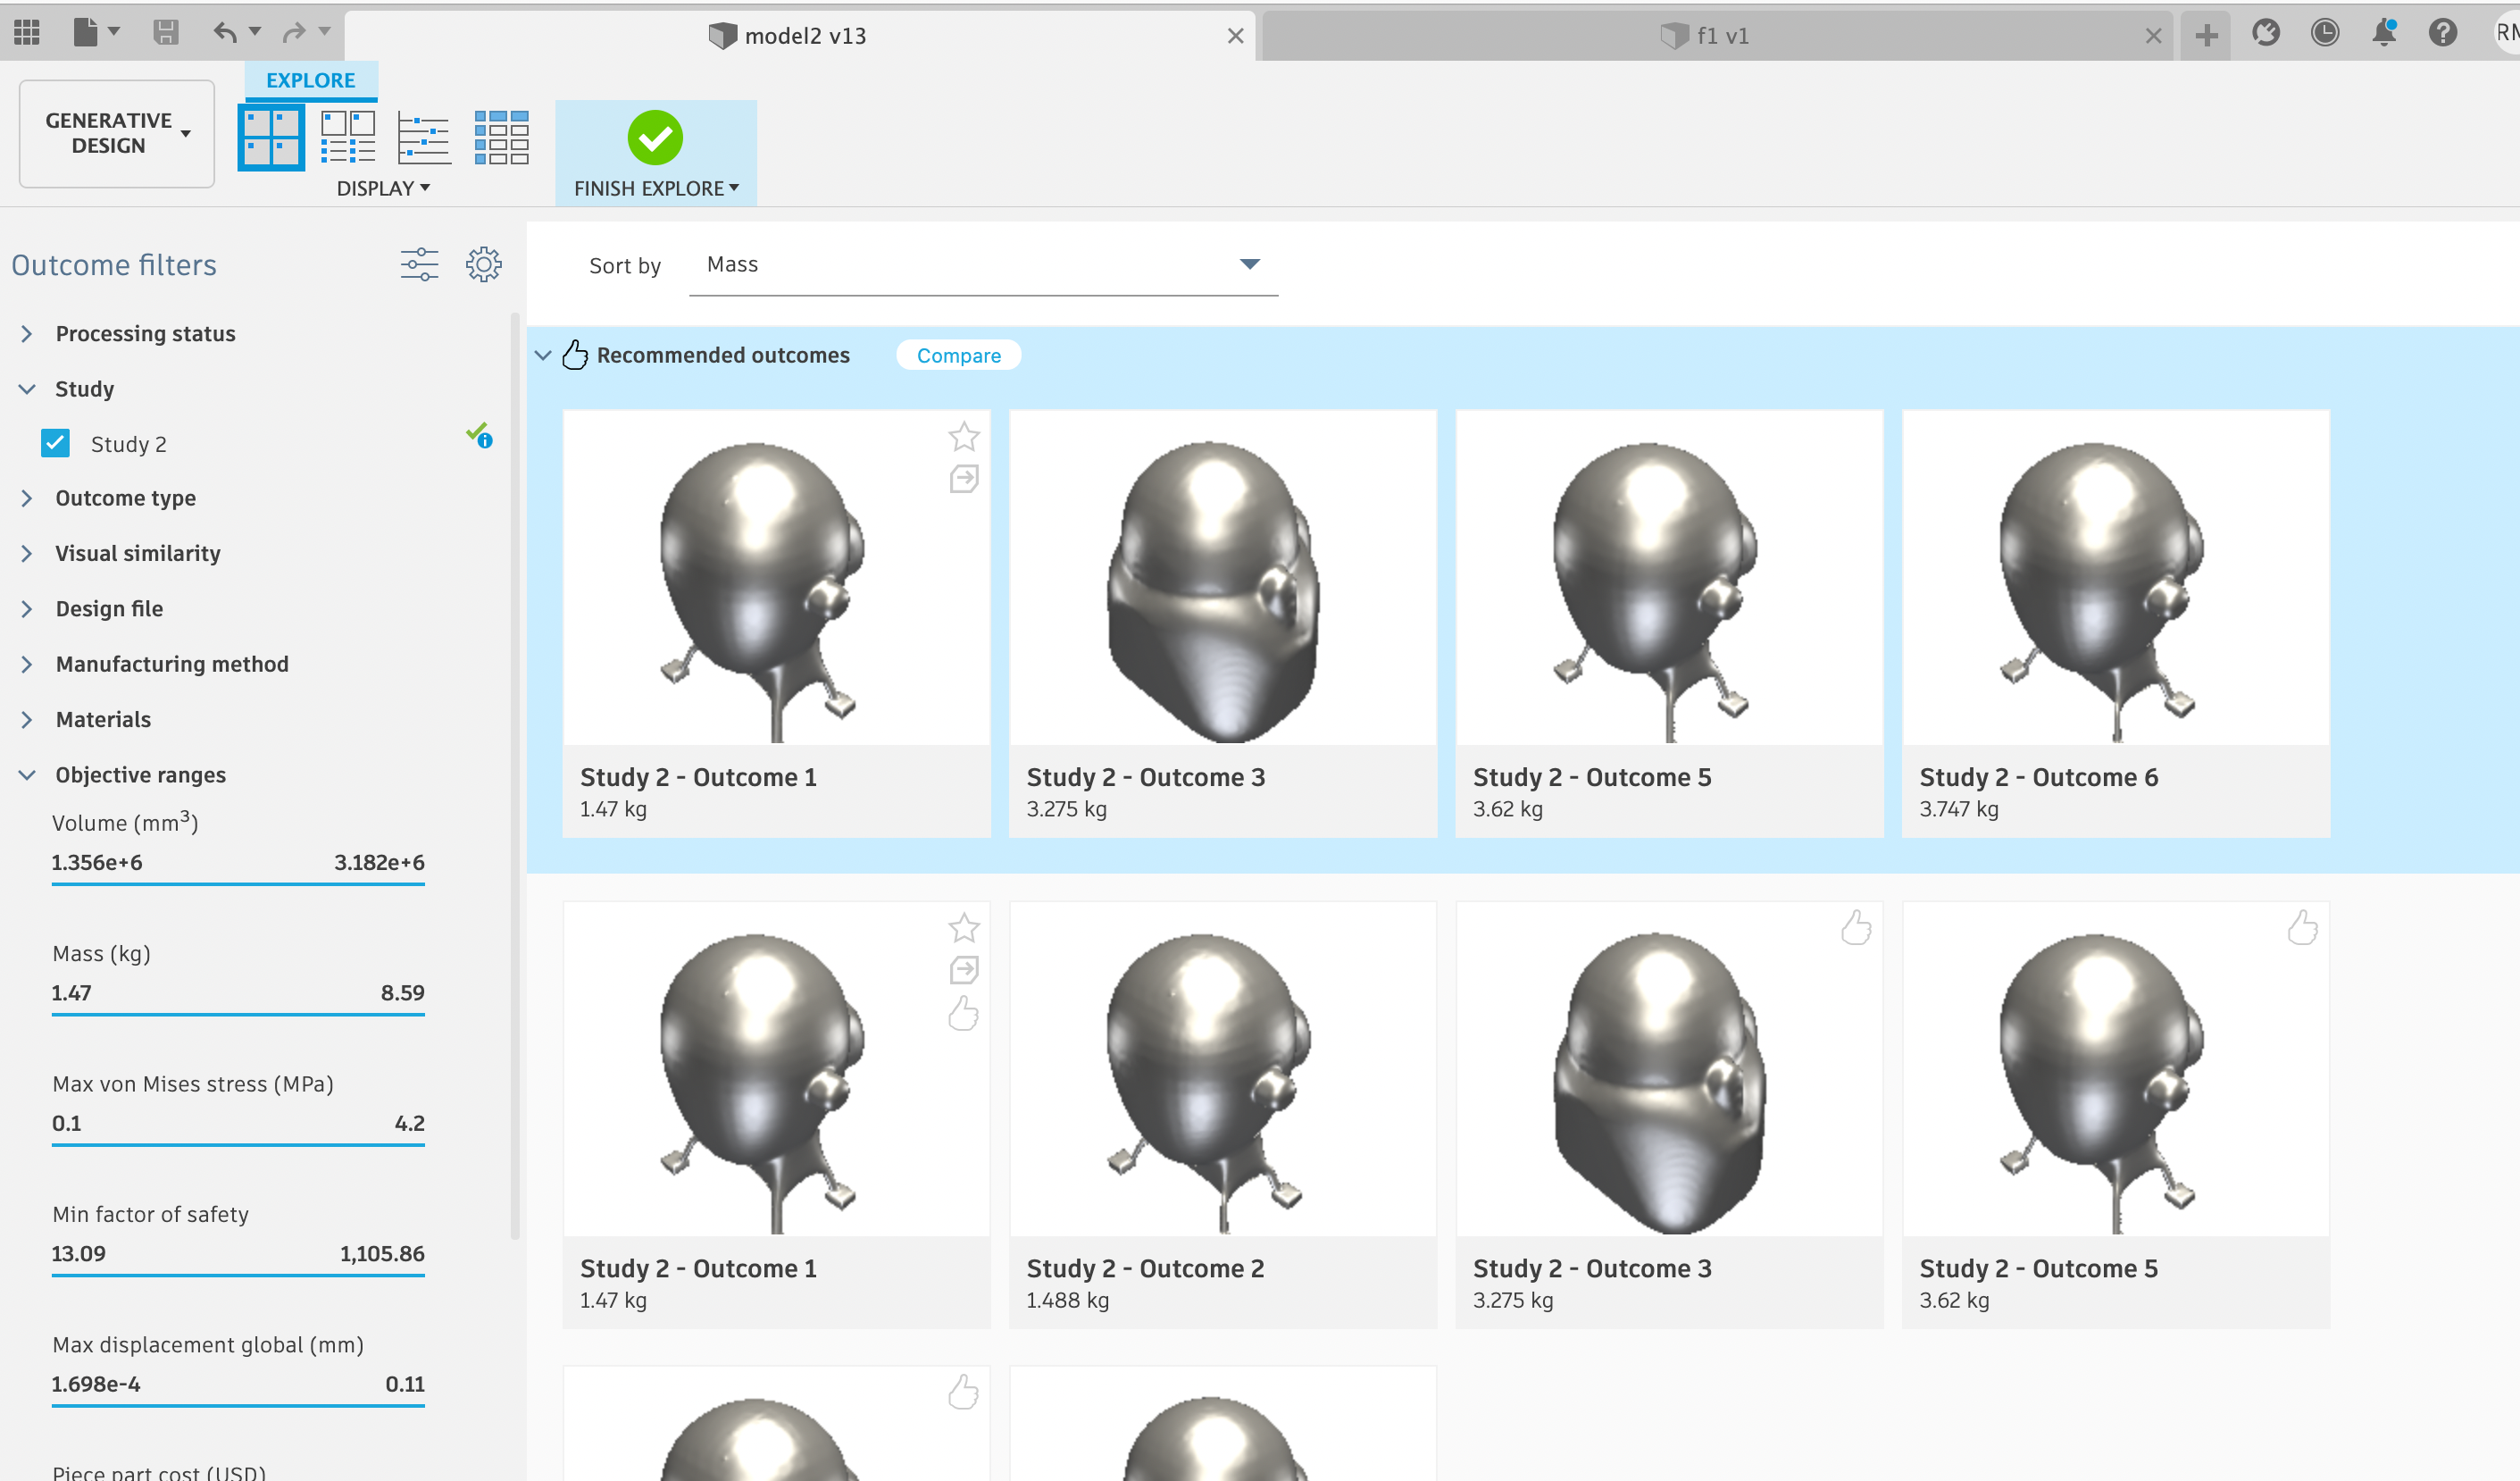Close the model2 v13 tab
The height and width of the screenshot is (1481, 2520).
coord(1235,36)
